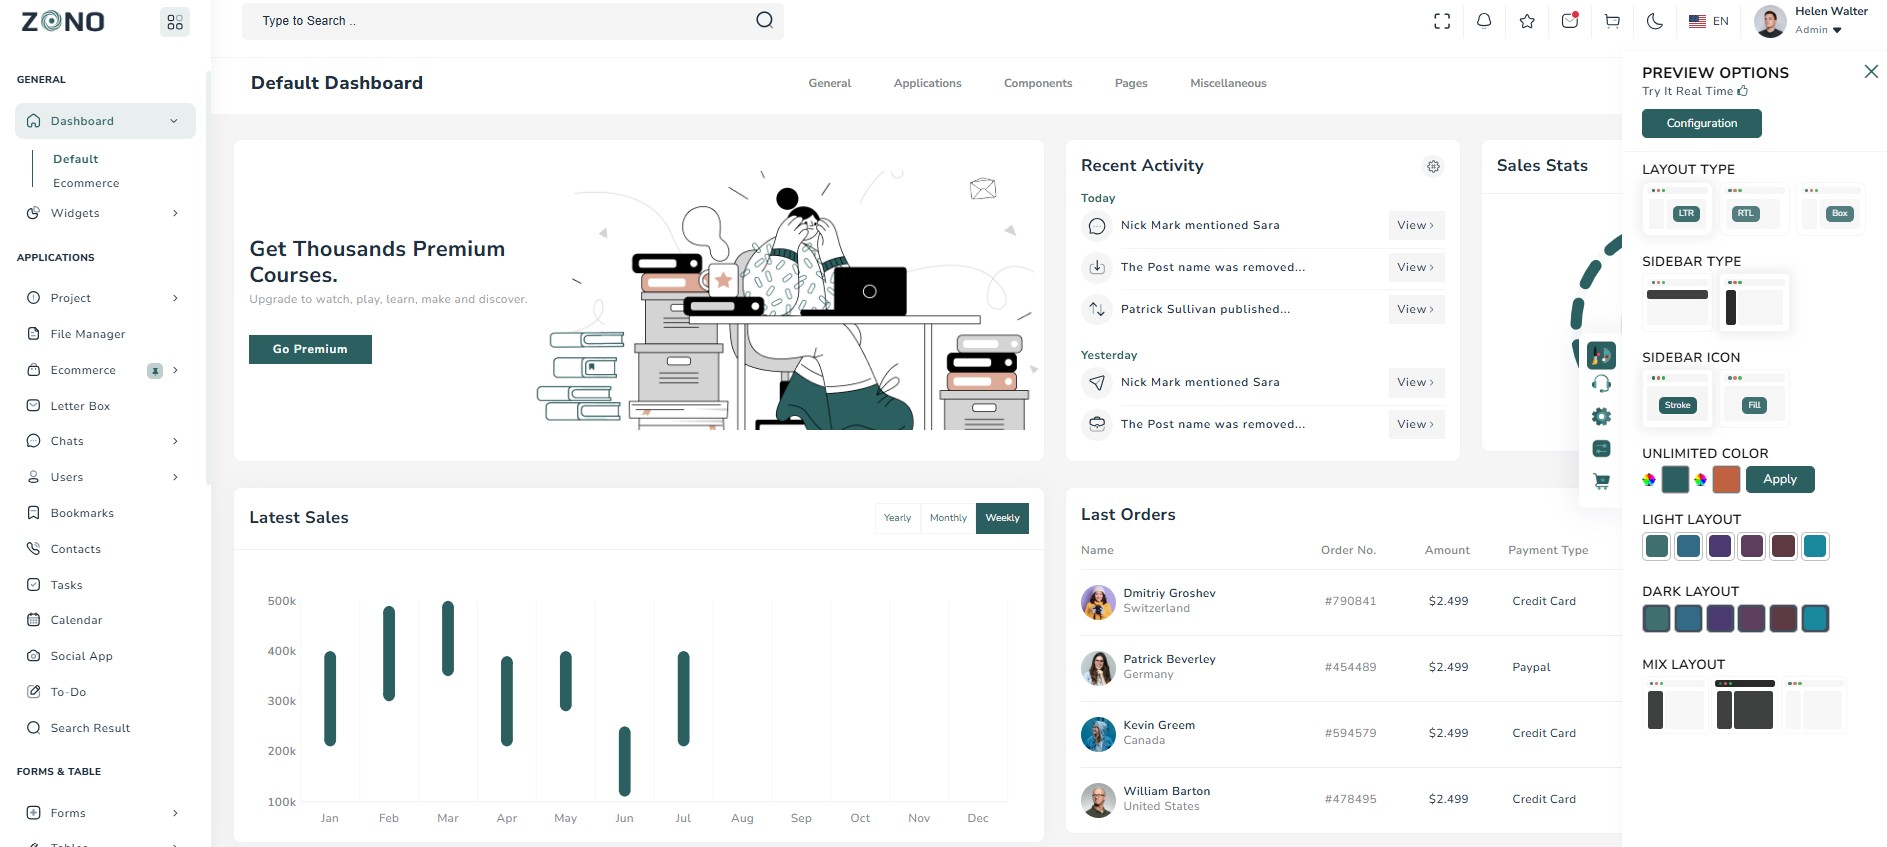This screenshot has height=847, width=1887.
Task: Select the Box layout type
Action: (1832, 208)
